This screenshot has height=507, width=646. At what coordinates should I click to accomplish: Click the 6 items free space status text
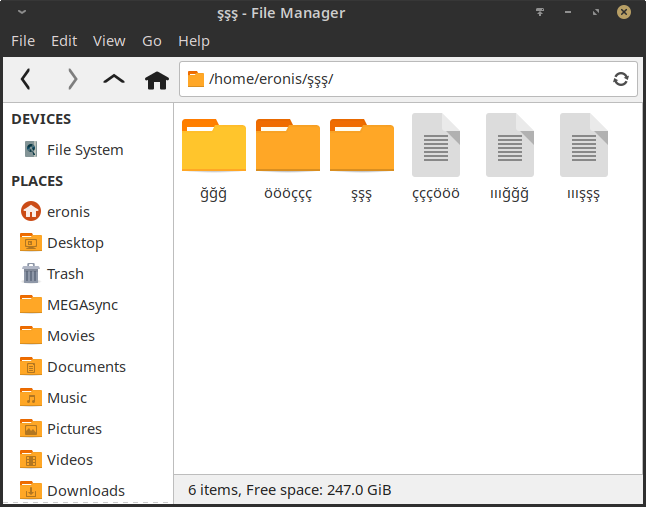[290, 490]
